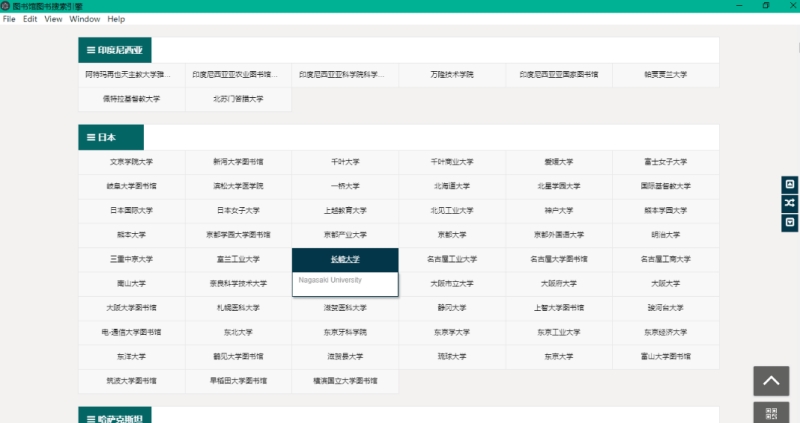Screen dimensions: 800x423
Task: Open 京都外国语大学 link
Action: click(x=559, y=235)
